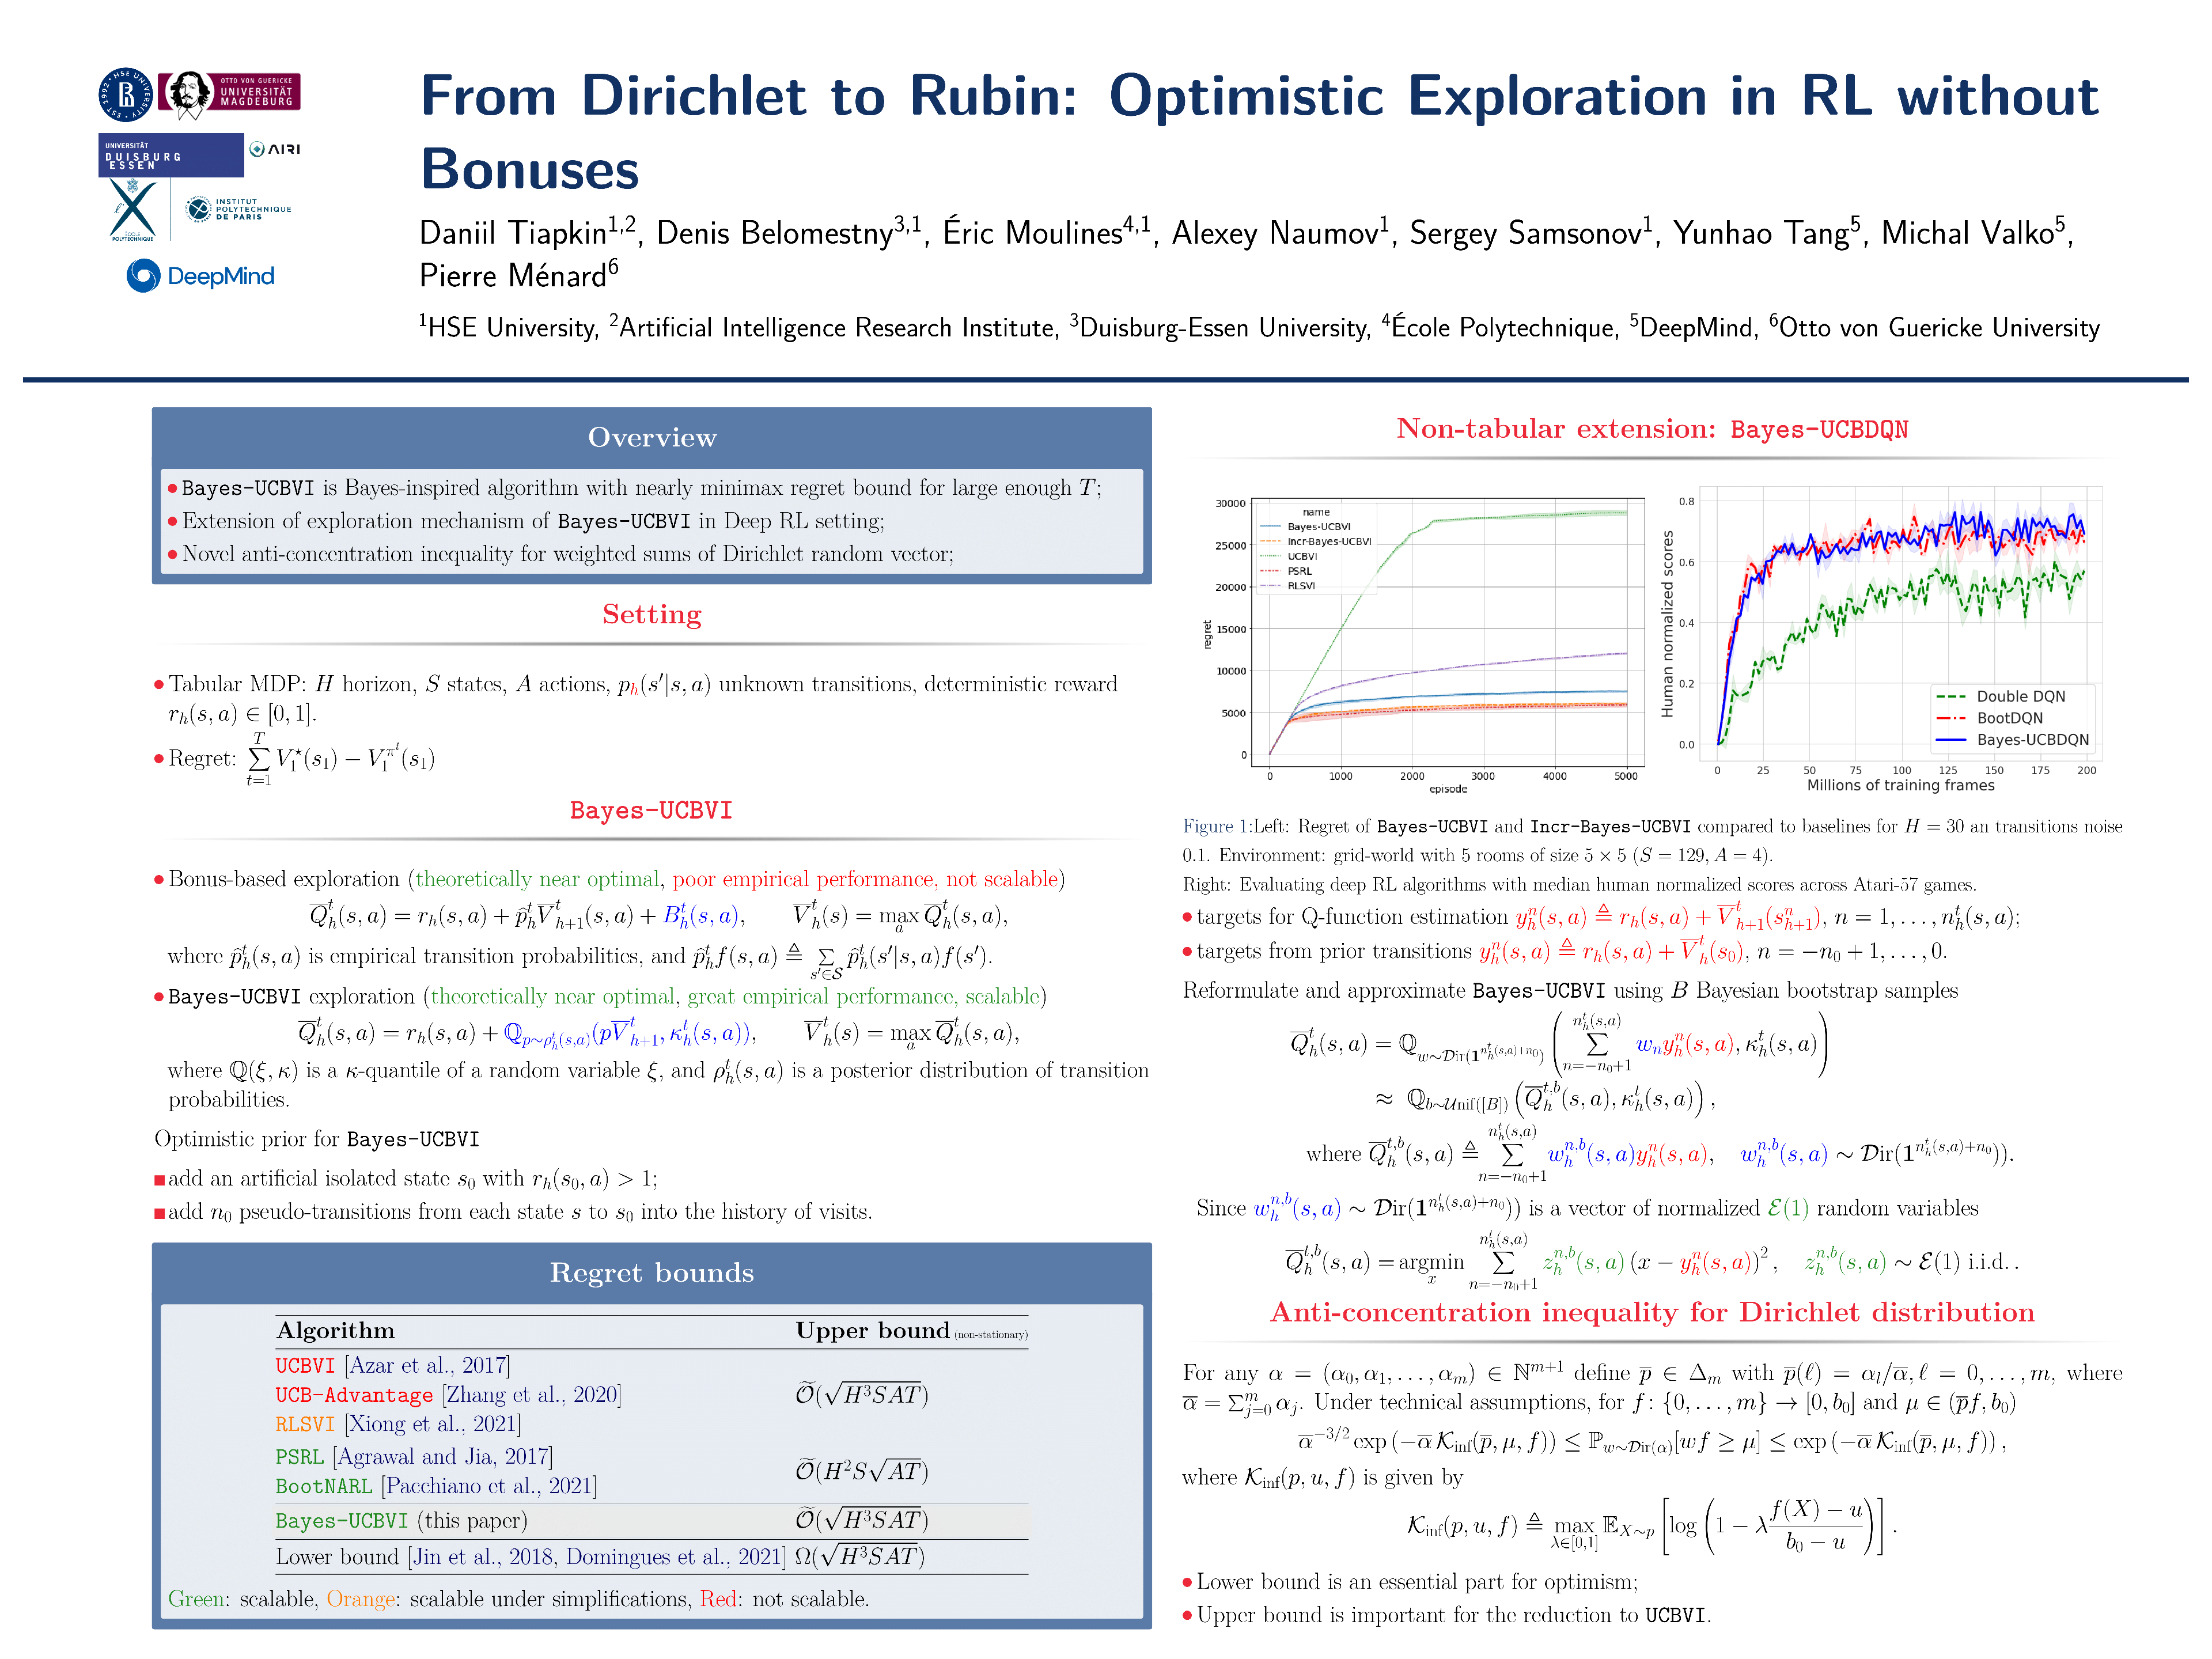Click the École Polytechnique X logo

click(x=132, y=210)
